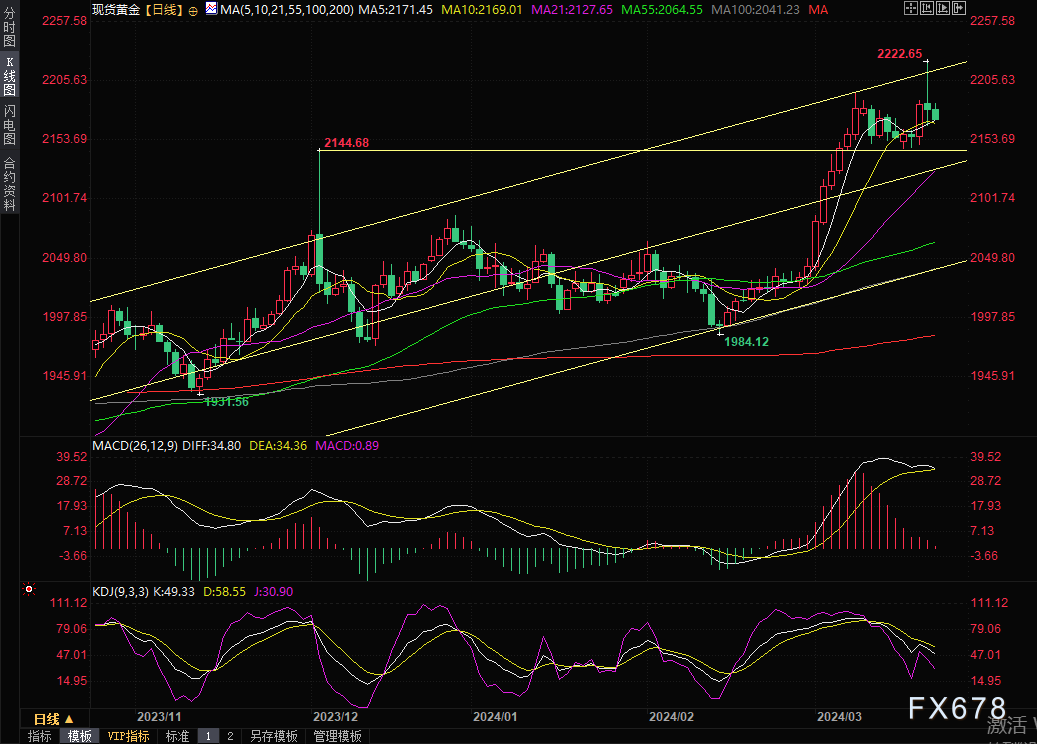Open 闪电图 view in sidebar
Viewport: 1037px width, 744px height.
pos(9,124)
